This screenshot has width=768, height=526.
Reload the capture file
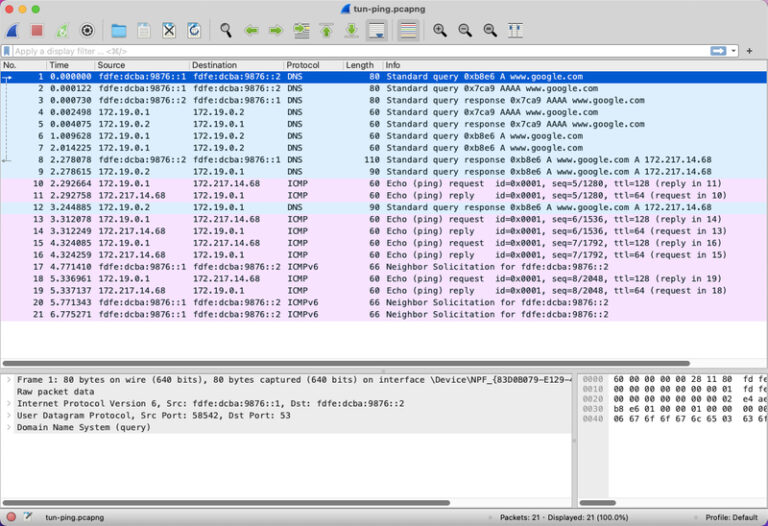point(193,31)
